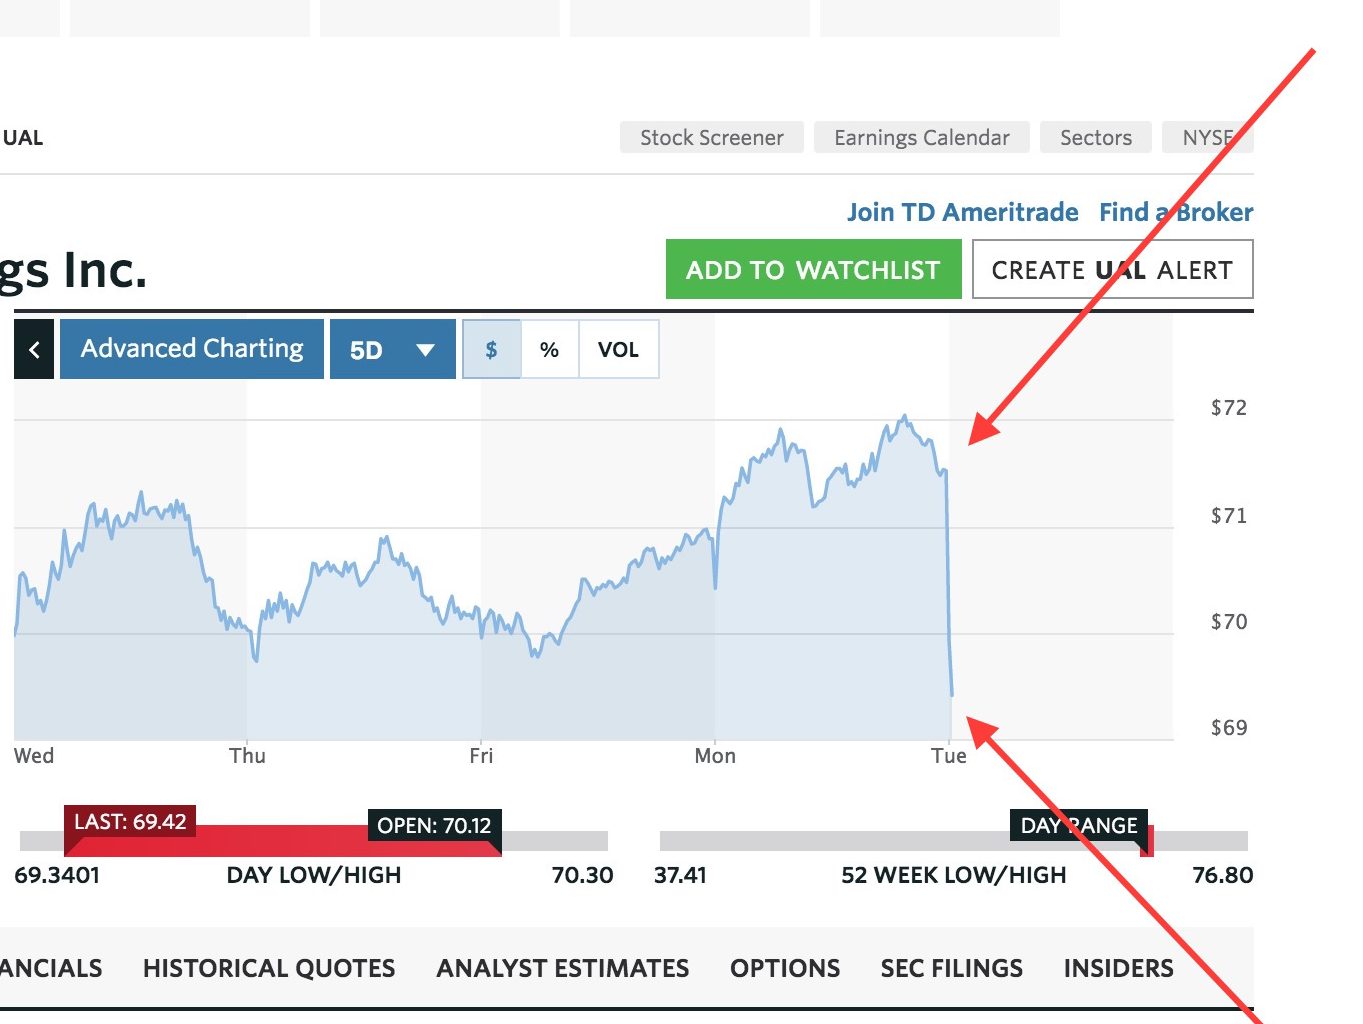
Task: Go to Stock Screener
Action: coord(711,137)
